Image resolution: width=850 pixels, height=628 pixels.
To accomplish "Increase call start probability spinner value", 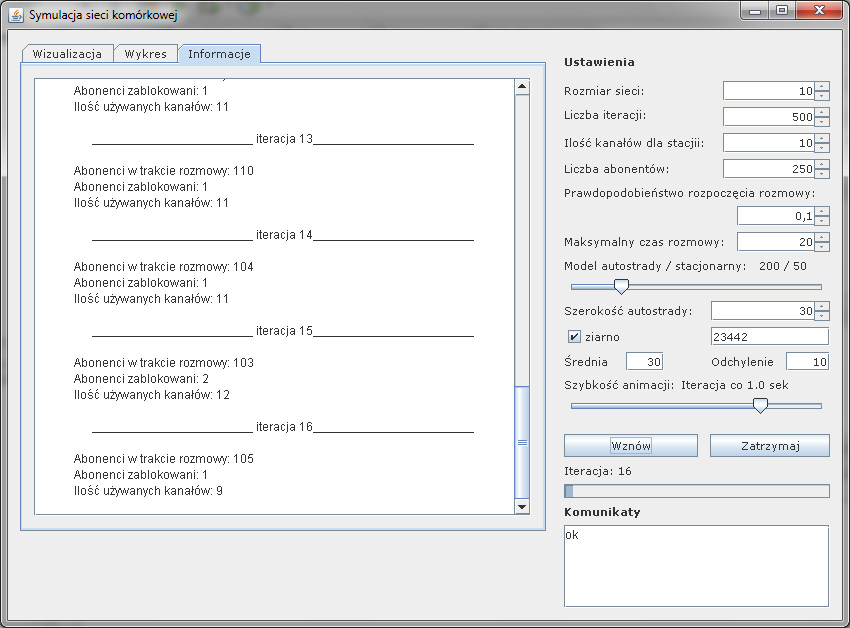I will 822,211.
